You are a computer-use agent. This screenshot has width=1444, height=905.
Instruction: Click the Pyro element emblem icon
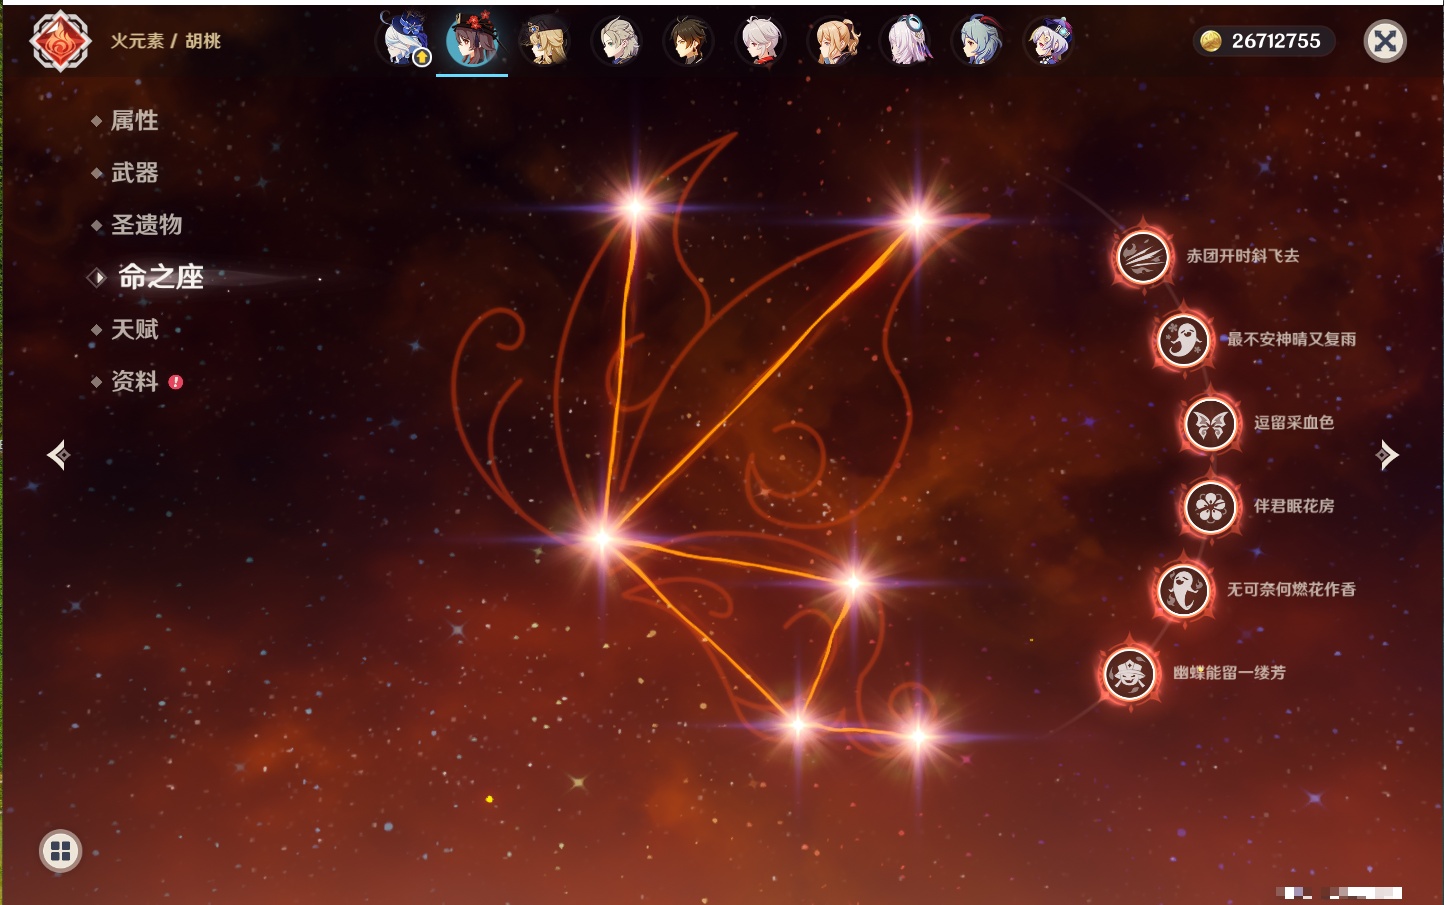(x=60, y=41)
